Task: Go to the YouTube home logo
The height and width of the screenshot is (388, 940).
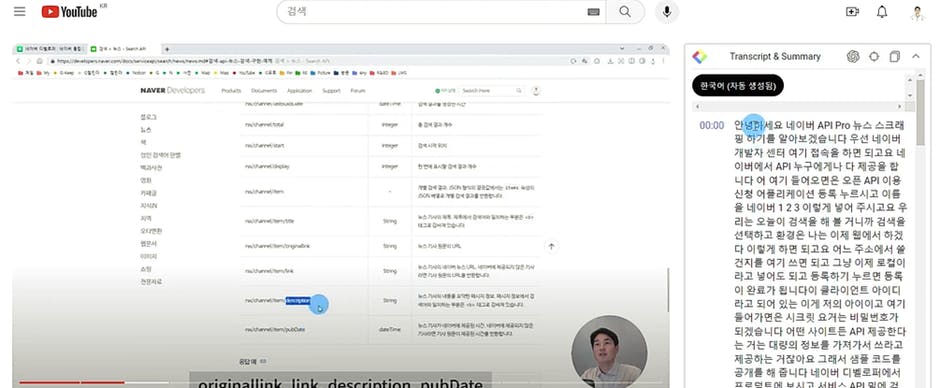Action: click(70, 11)
